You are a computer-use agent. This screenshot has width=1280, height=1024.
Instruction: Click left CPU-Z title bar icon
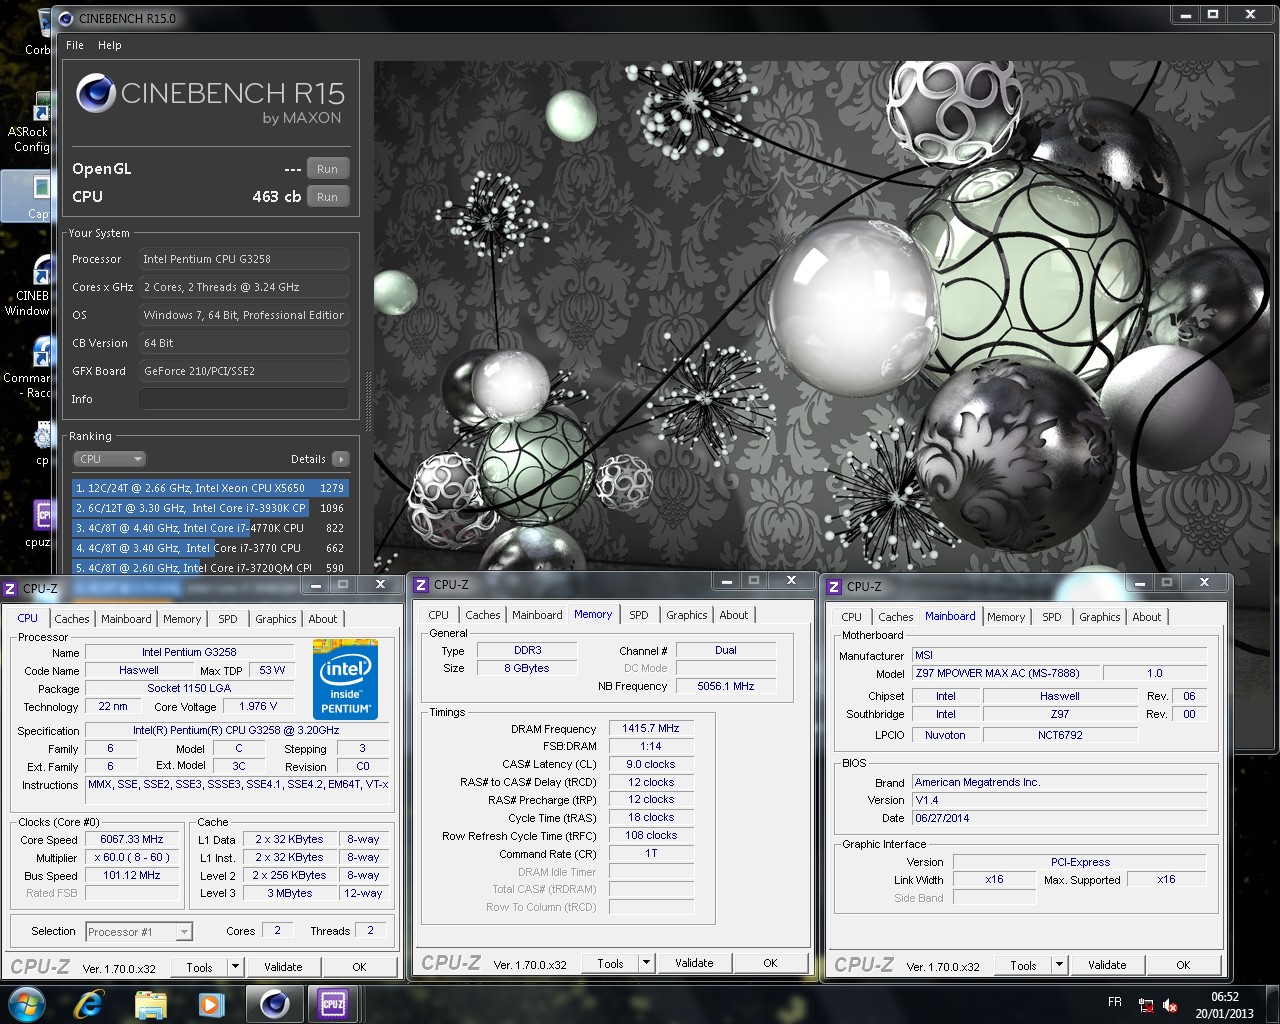tap(10, 588)
